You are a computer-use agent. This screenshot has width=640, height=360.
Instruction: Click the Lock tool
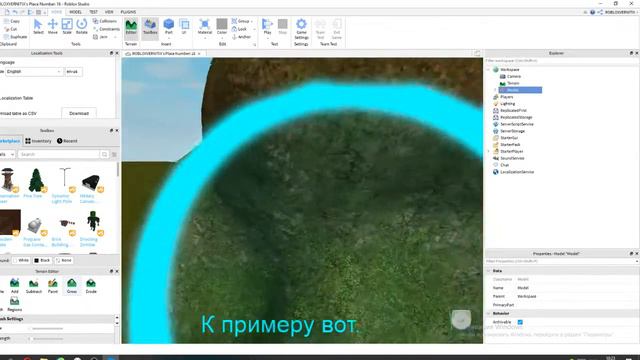[x=239, y=29]
